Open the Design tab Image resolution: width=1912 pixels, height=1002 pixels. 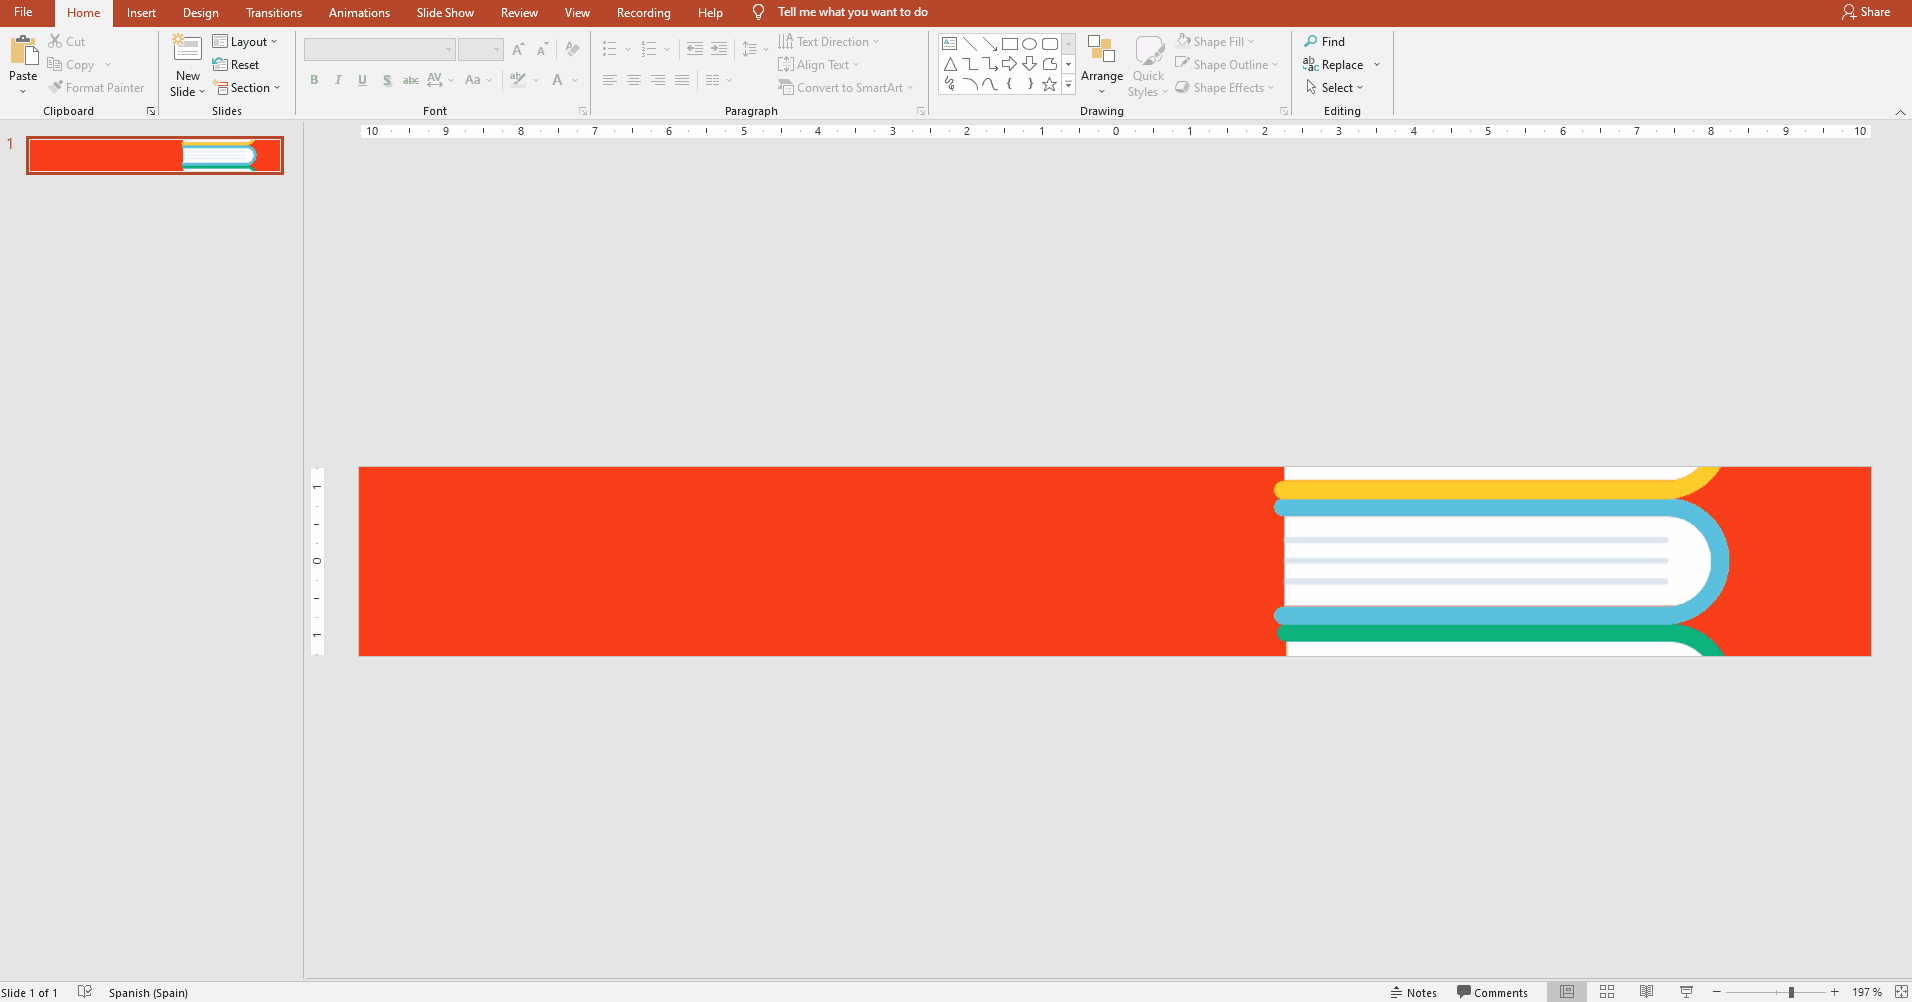click(200, 13)
